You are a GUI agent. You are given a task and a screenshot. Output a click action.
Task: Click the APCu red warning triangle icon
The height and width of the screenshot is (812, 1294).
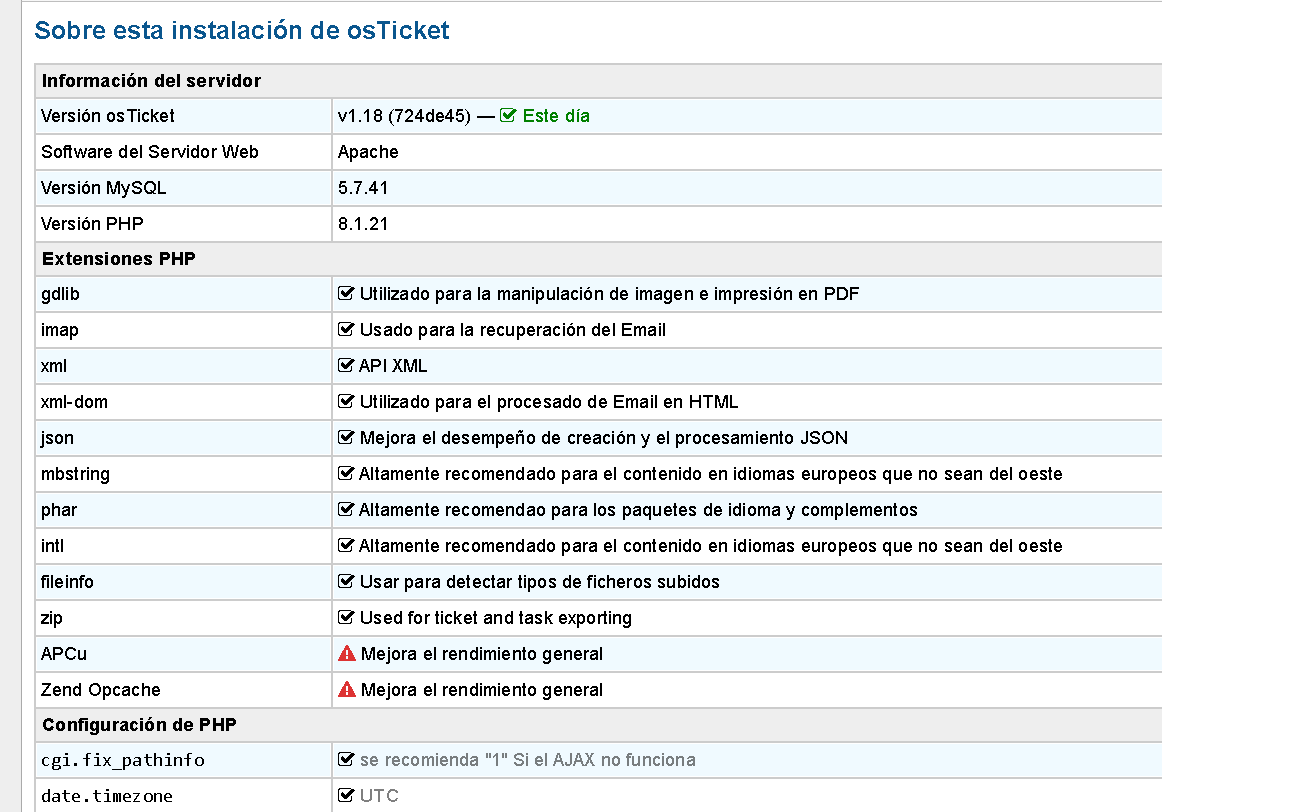(x=347, y=654)
